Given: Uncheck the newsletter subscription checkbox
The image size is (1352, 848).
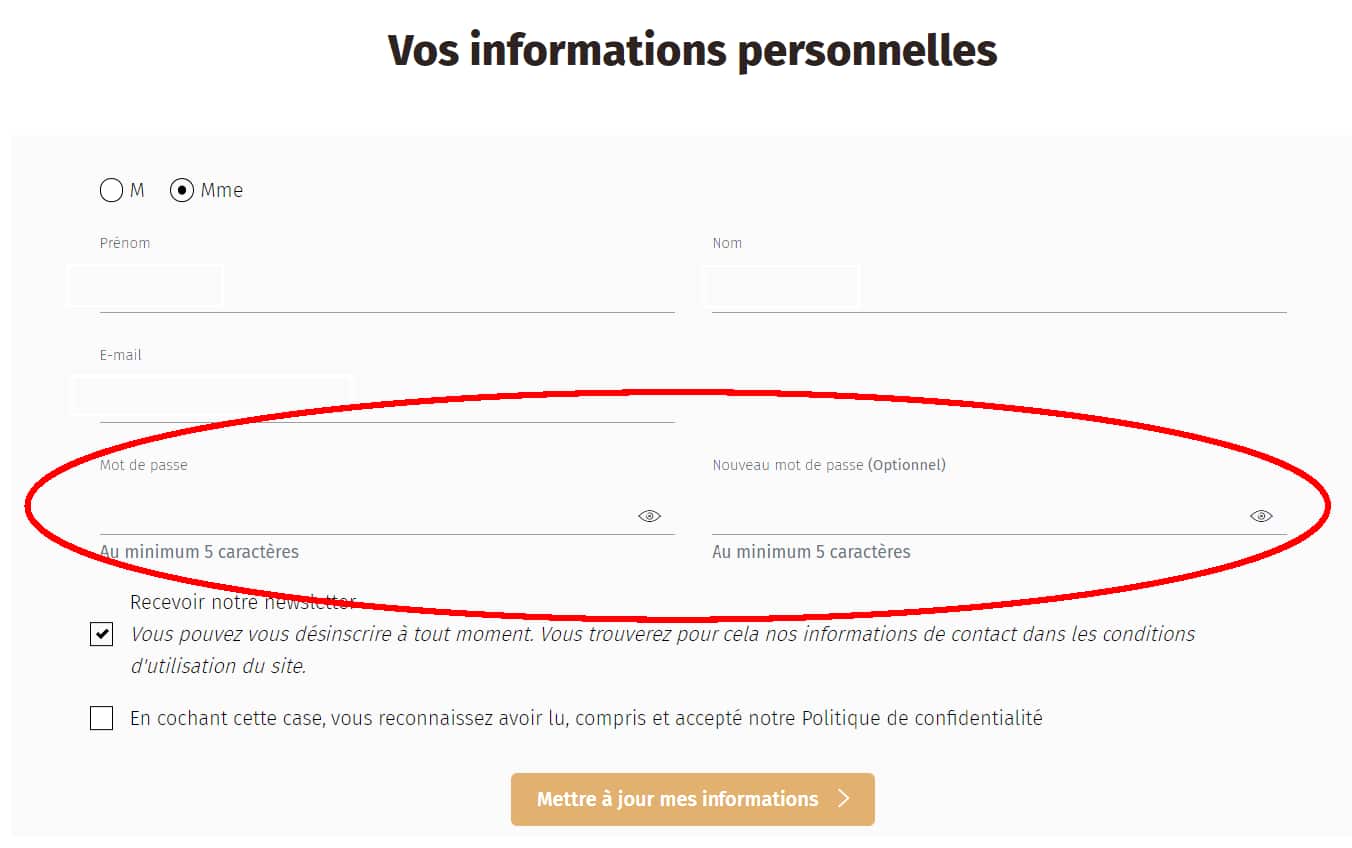Looking at the screenshot, I should (101, 634).
